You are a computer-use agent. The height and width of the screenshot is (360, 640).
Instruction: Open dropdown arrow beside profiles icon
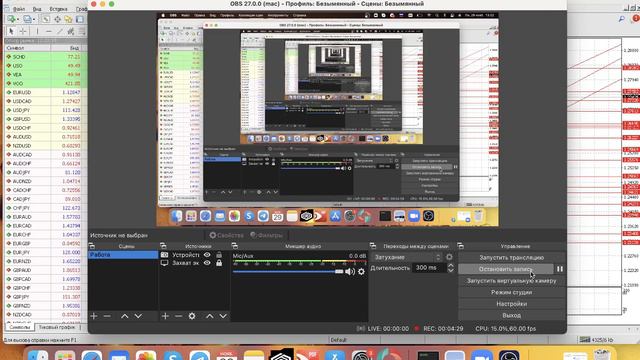34,19
